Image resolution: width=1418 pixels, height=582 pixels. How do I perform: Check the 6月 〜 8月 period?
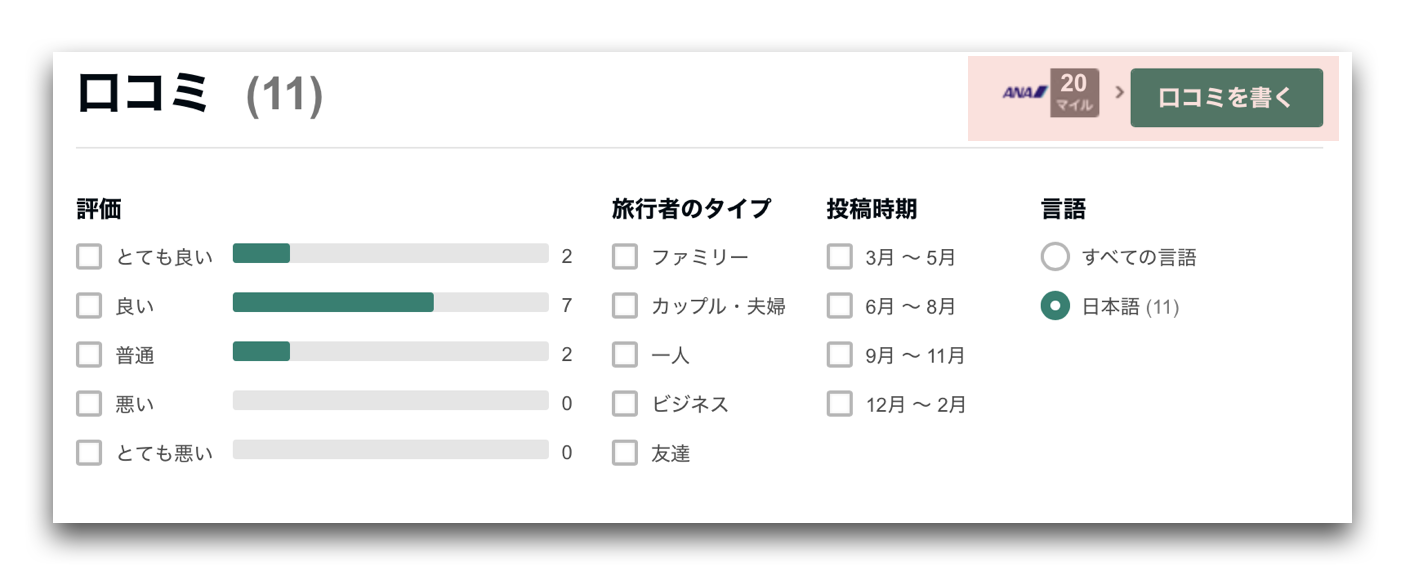pyautogui.click(x=840, y=306)
